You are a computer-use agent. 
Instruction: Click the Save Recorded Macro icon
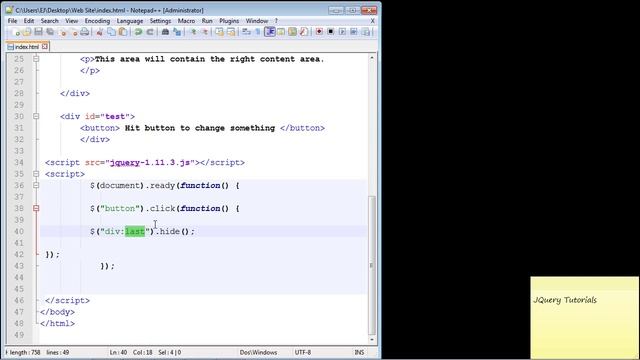366,32
